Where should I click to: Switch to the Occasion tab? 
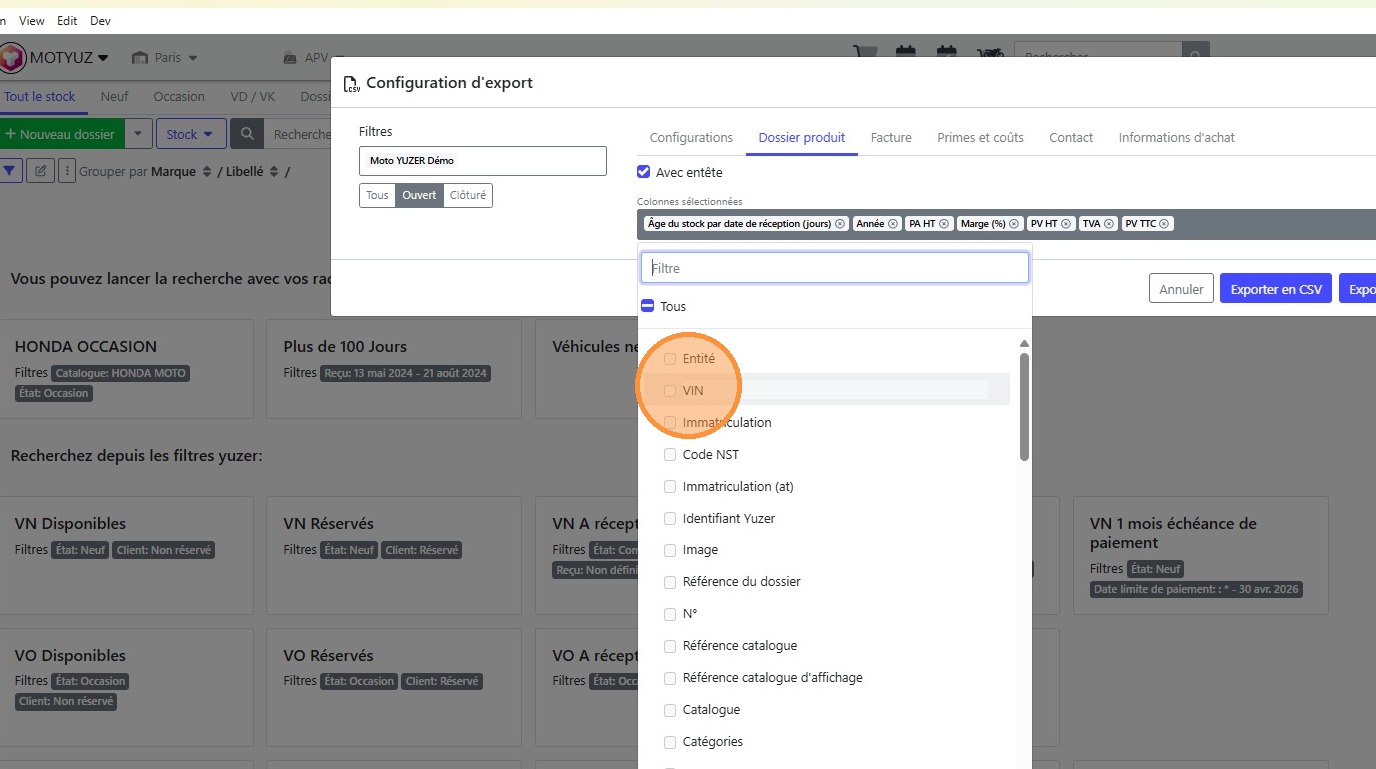pos(179,97)
